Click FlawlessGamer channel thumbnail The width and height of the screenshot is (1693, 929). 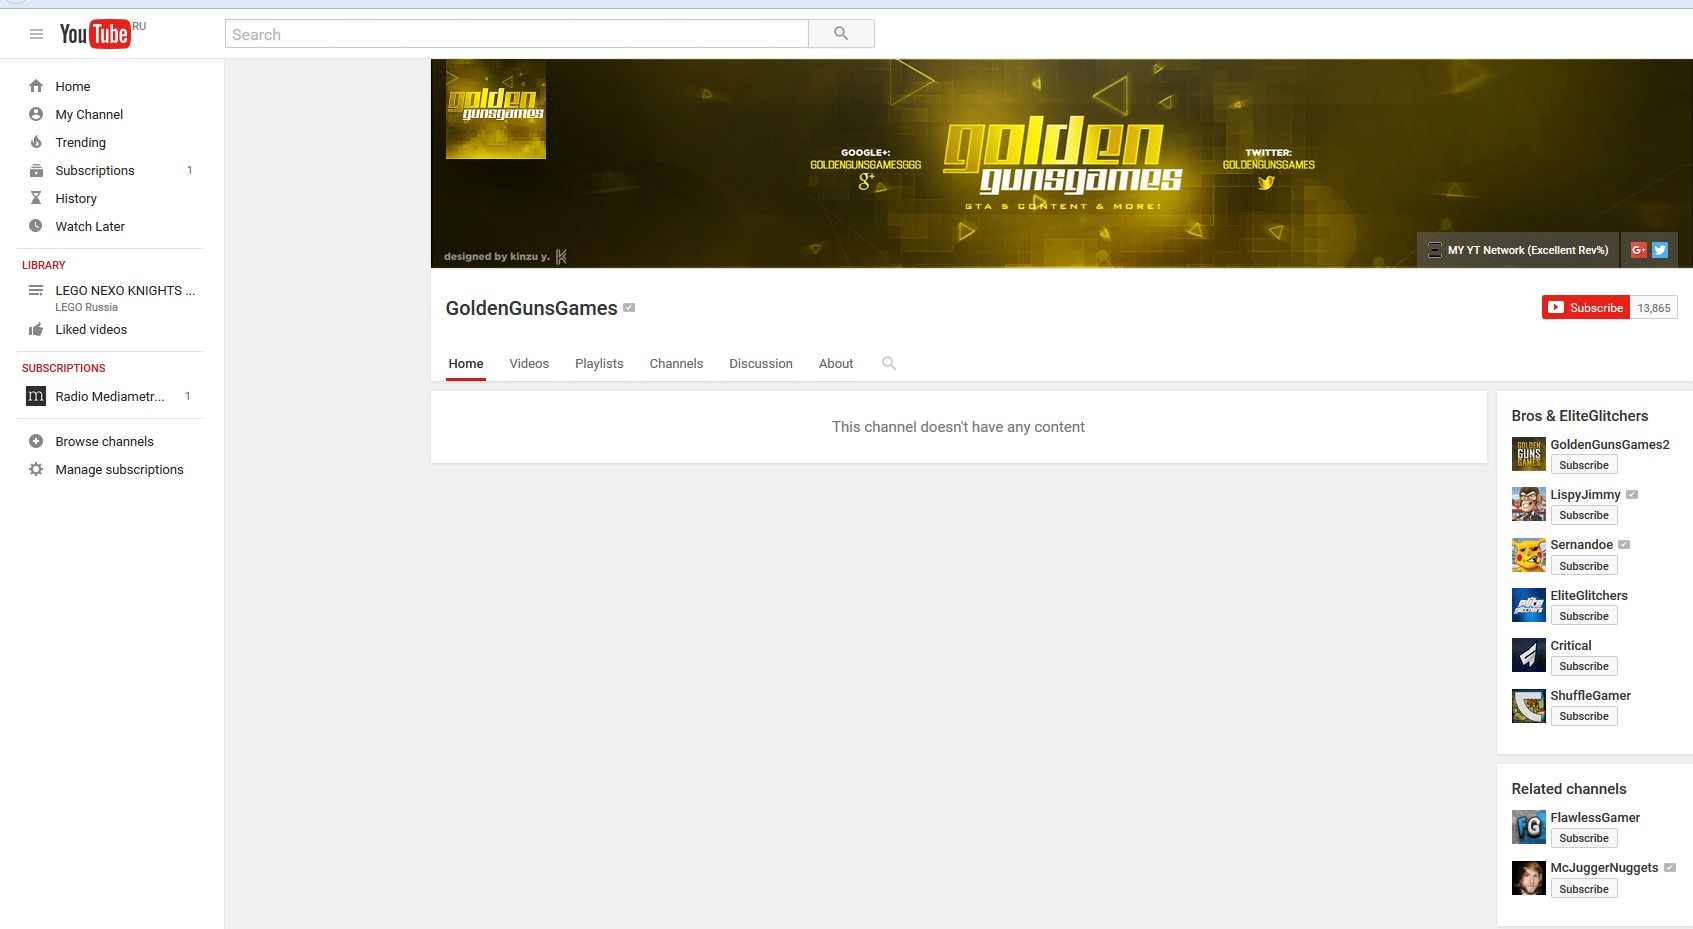click(x=1529, y=827)
